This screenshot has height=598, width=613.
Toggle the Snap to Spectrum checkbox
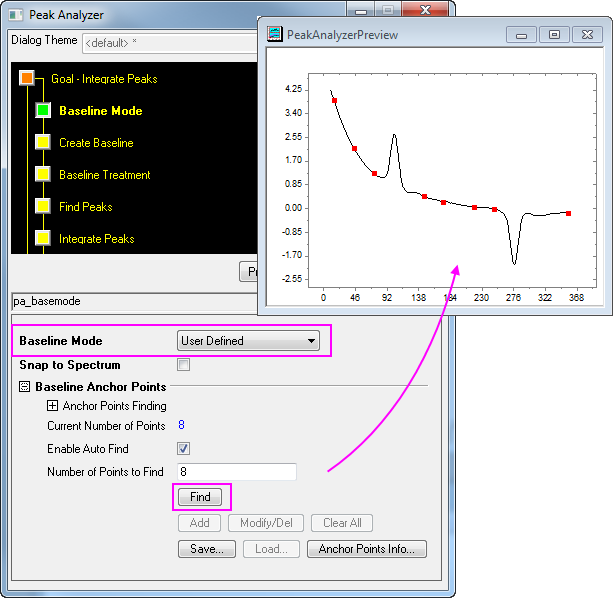pyautogui.click(x=183, y=365)
